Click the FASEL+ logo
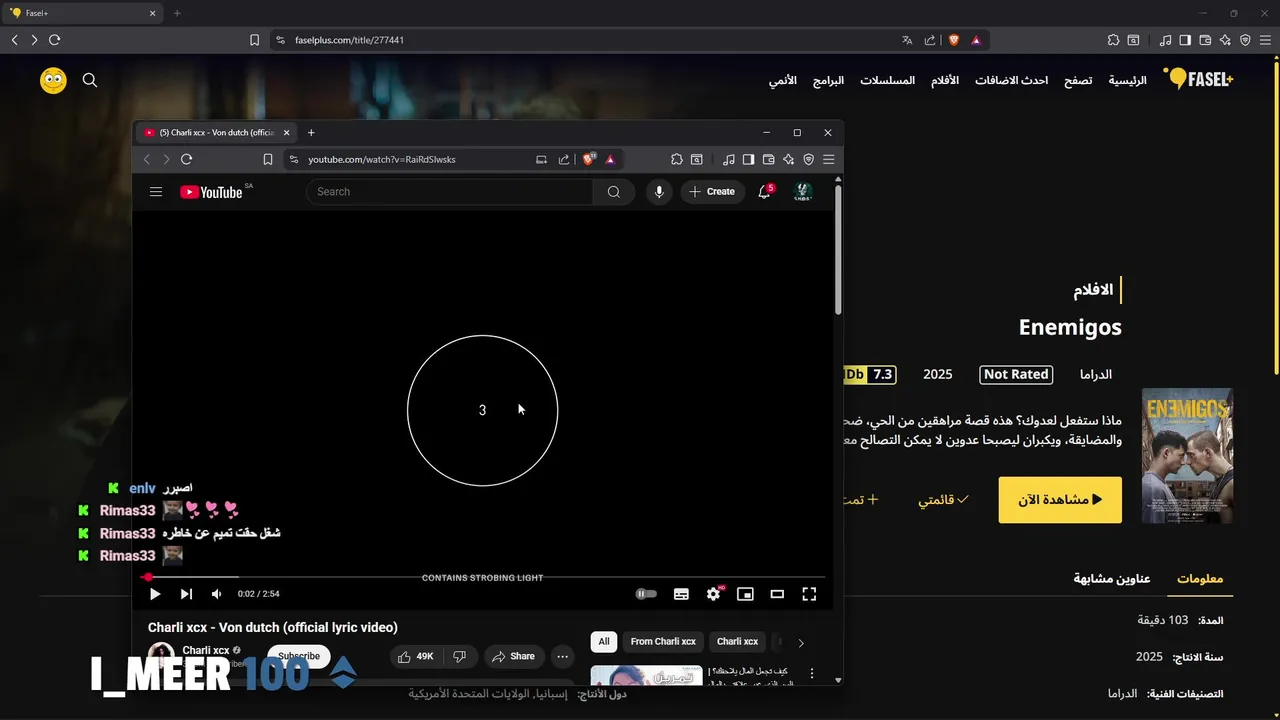The width and height of the screenshot is (1280, 720). (1198, 80)
